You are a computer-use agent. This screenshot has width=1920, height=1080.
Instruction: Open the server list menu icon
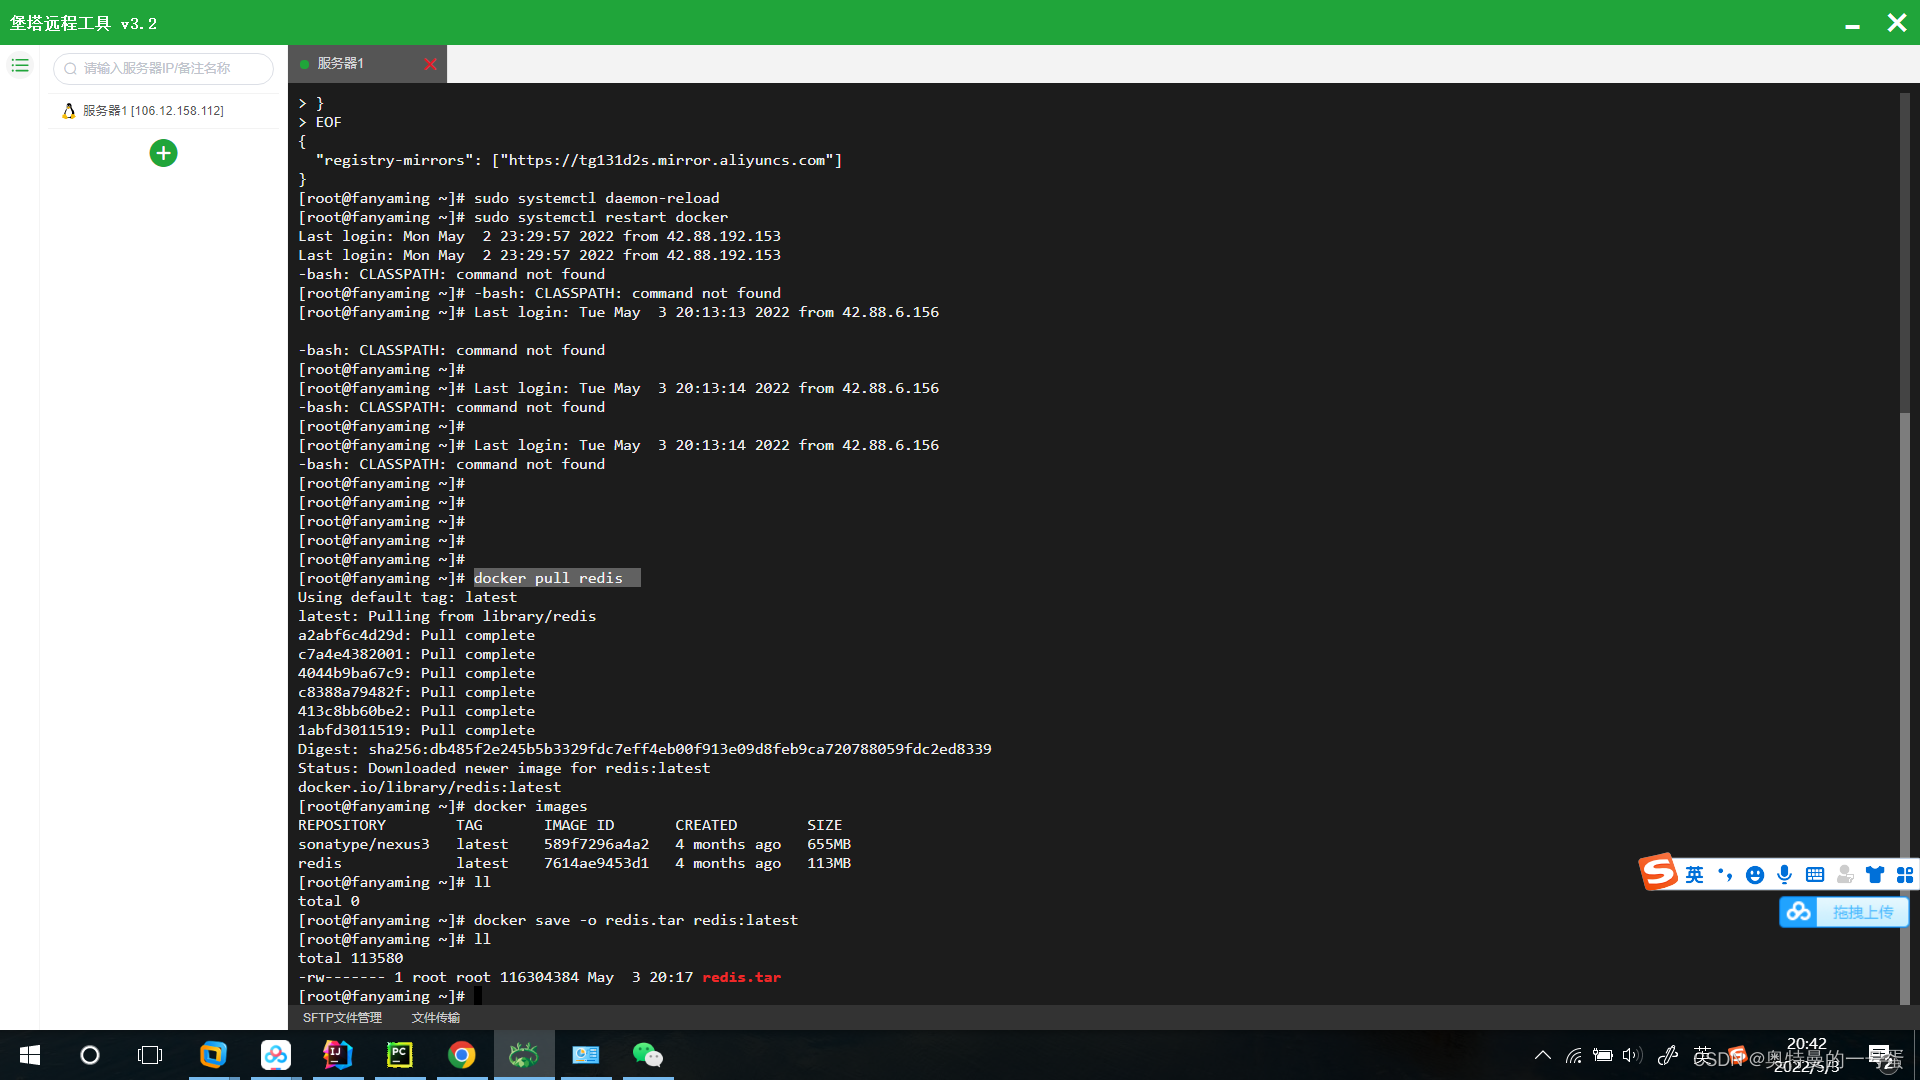(20, 66)
